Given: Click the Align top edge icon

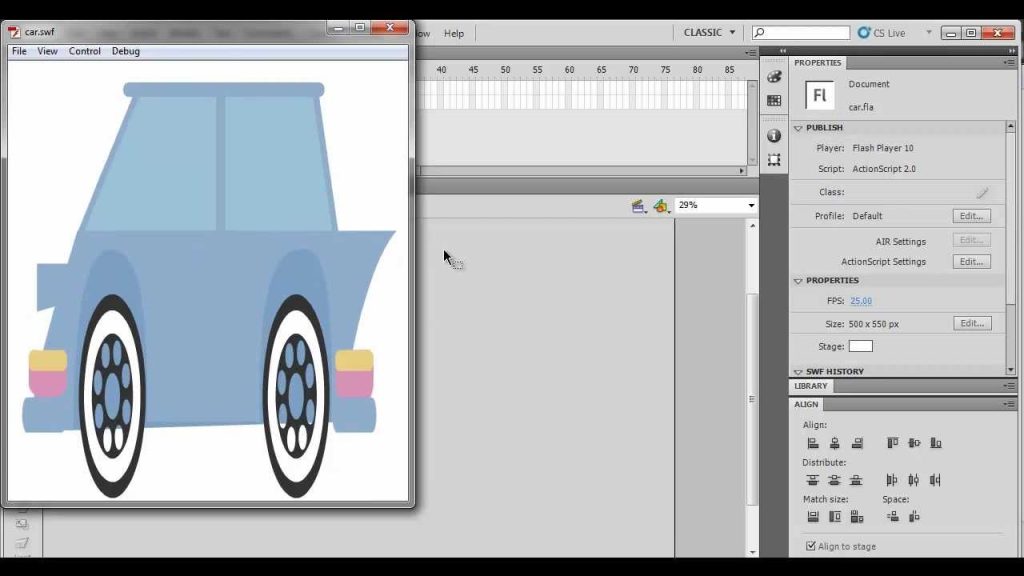Looking at the screenshot, I should [892, 443].
